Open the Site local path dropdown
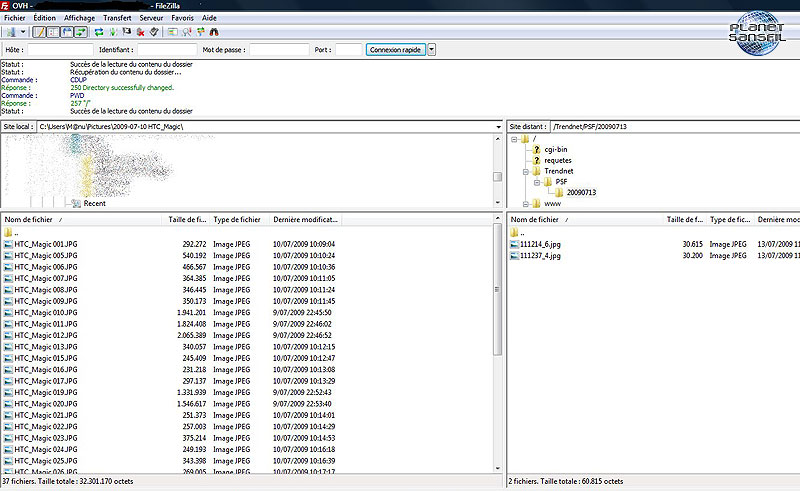This screenshot has width=800, height=491. click(498, 127)
